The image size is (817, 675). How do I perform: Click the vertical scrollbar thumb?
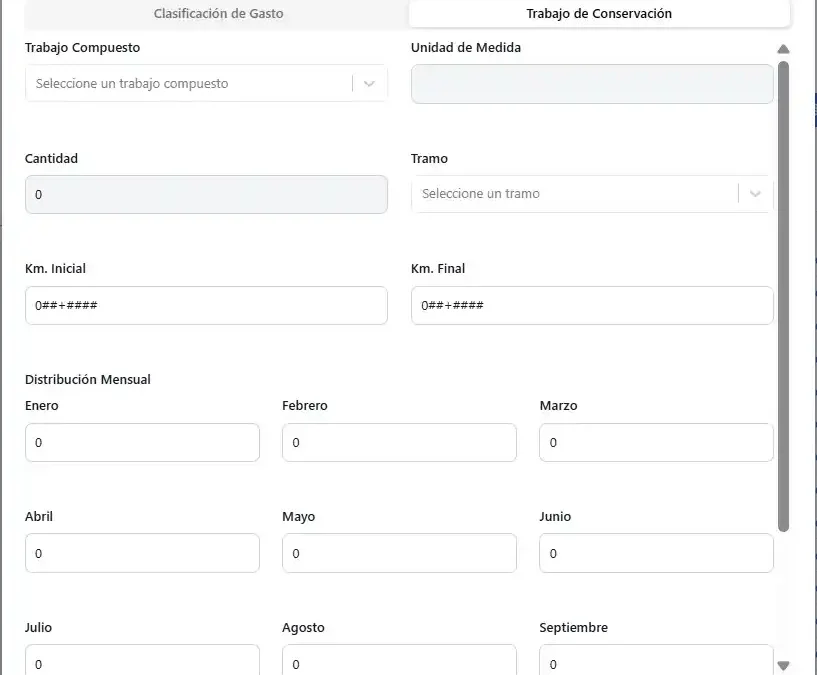click(x=783, y=295)
